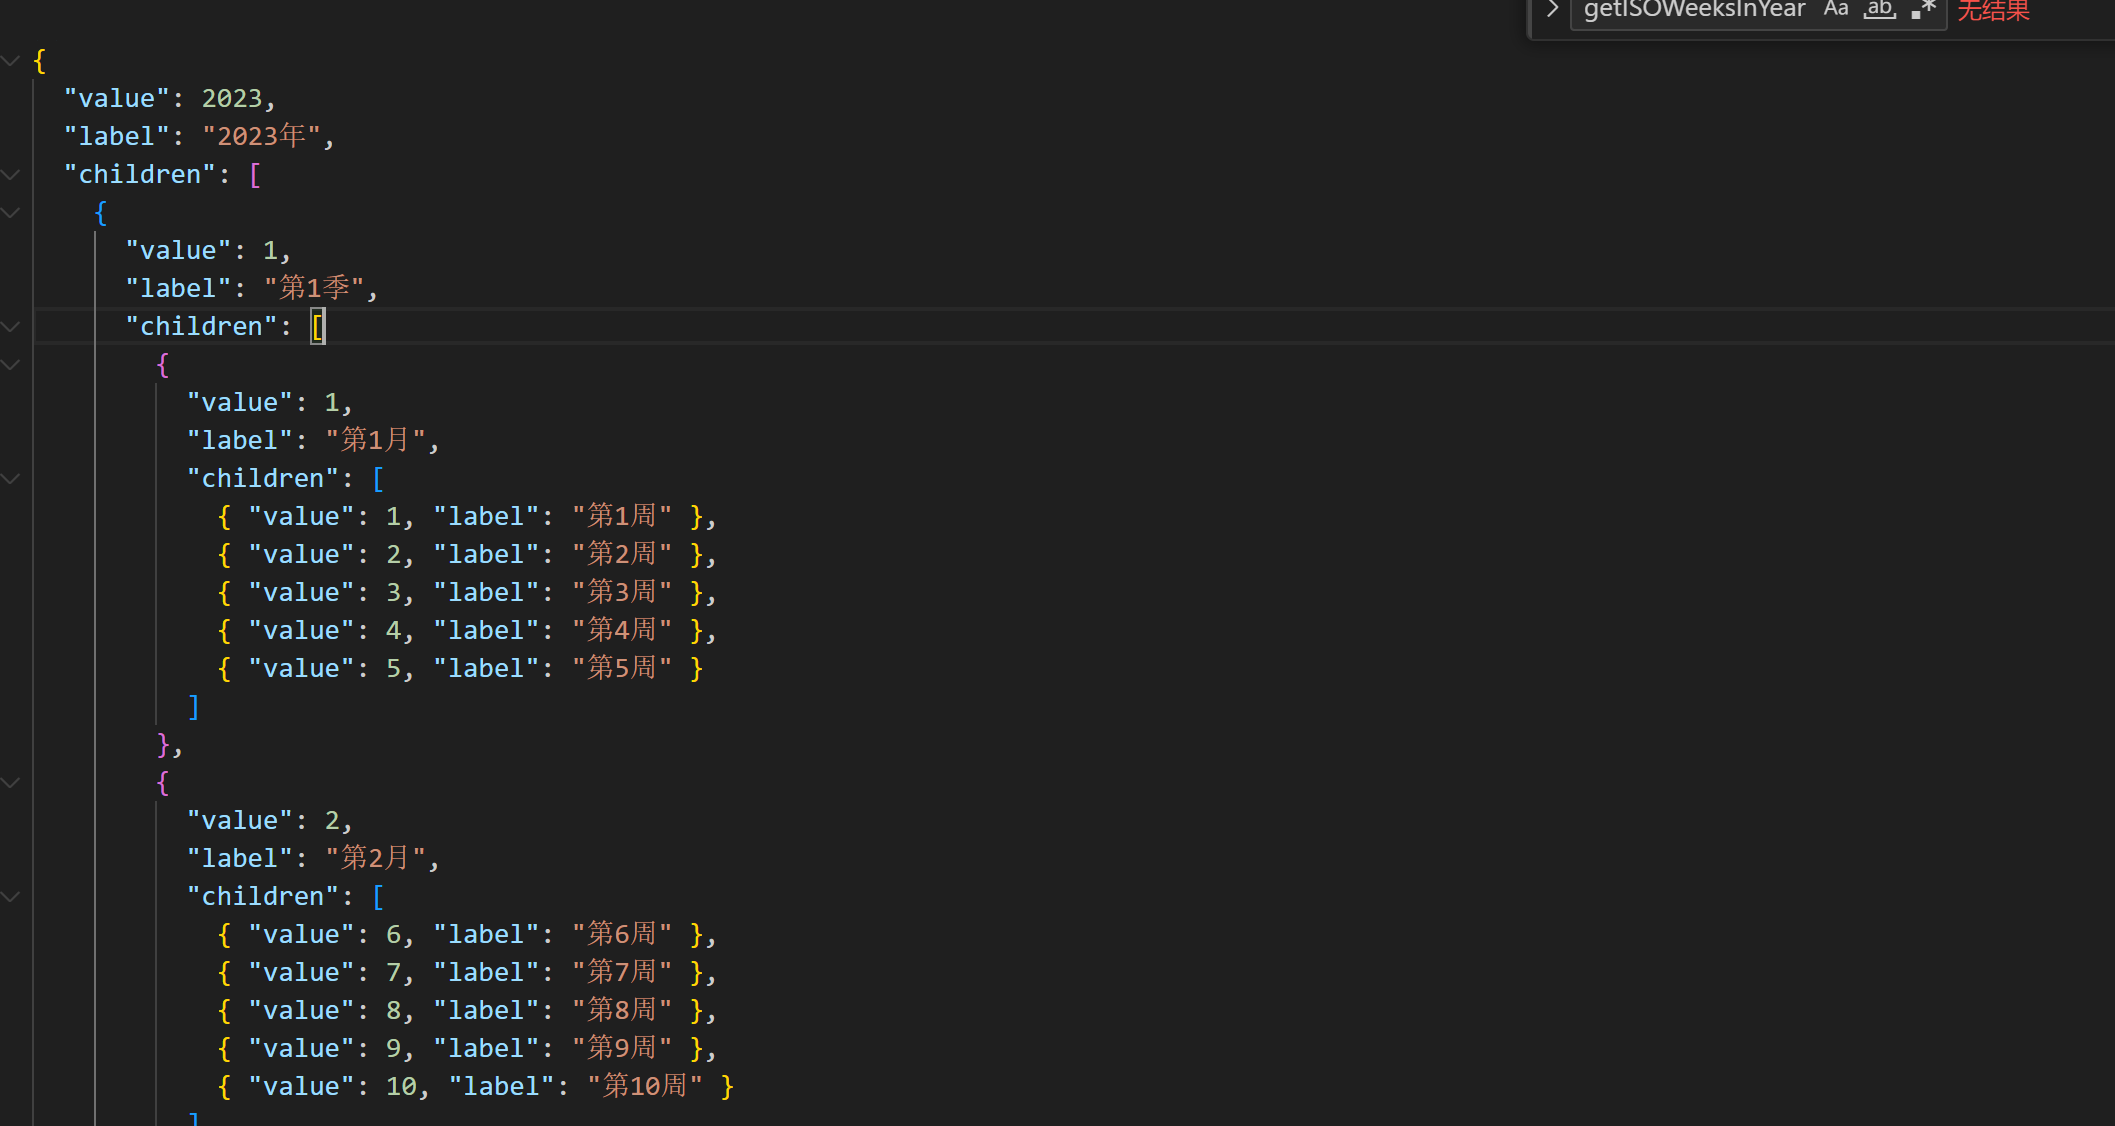This screenshot has width=2115, height=1126.
Task: Toggle Match Case in find widget
Action: [1836, 10]
